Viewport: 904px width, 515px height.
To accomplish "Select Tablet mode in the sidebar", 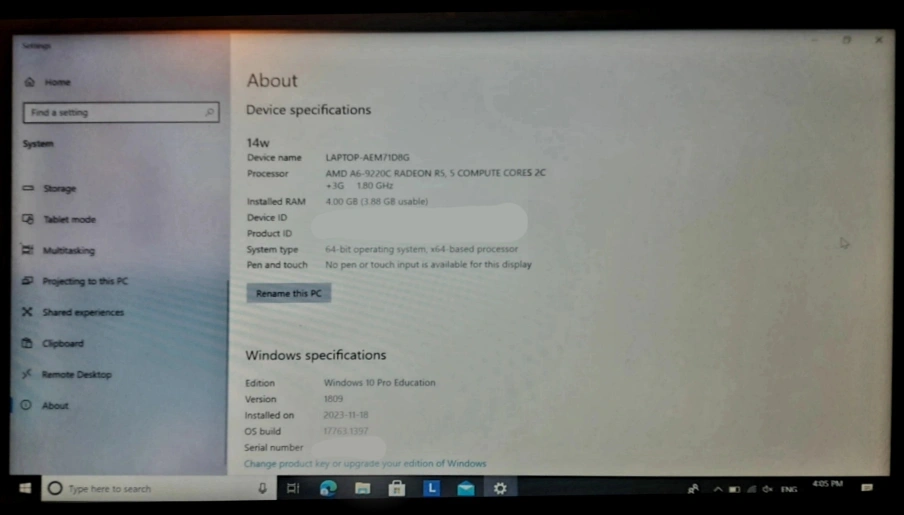I will click(68, 219).
